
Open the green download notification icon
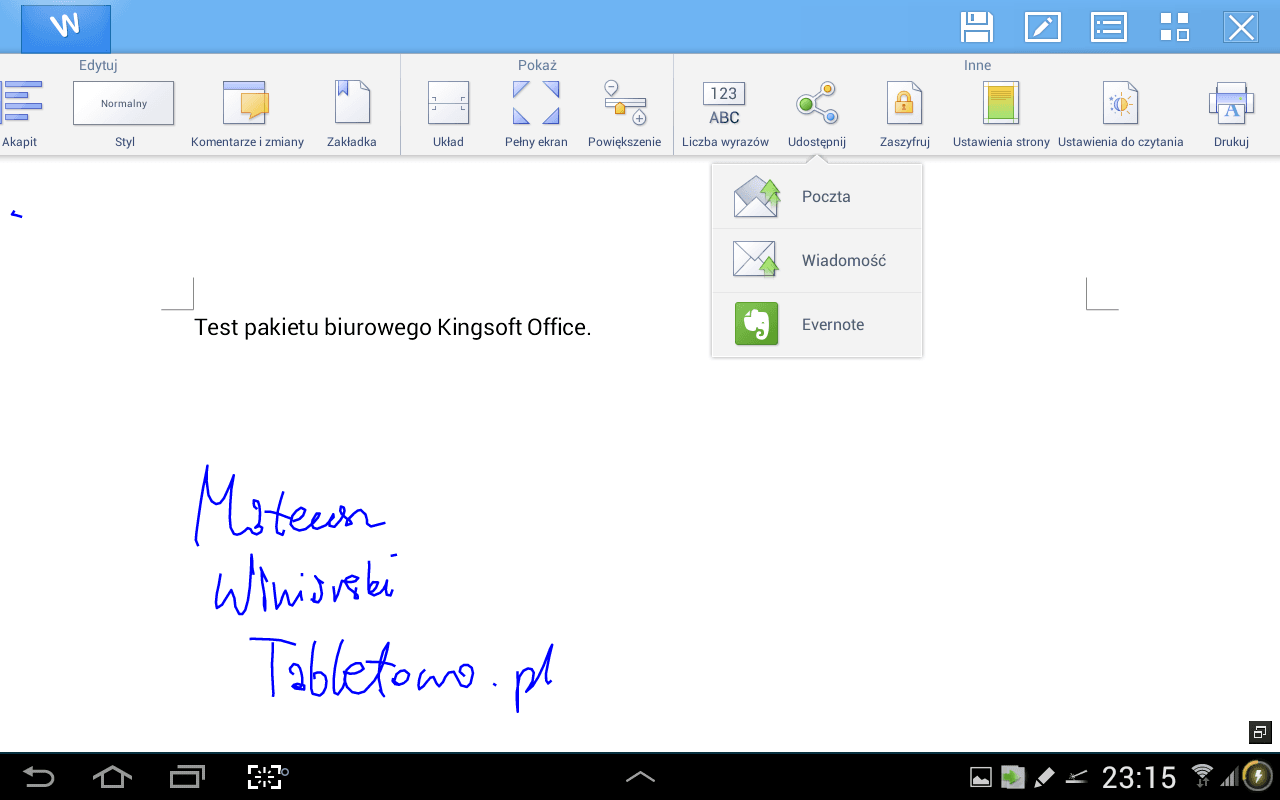[1013, 777]
